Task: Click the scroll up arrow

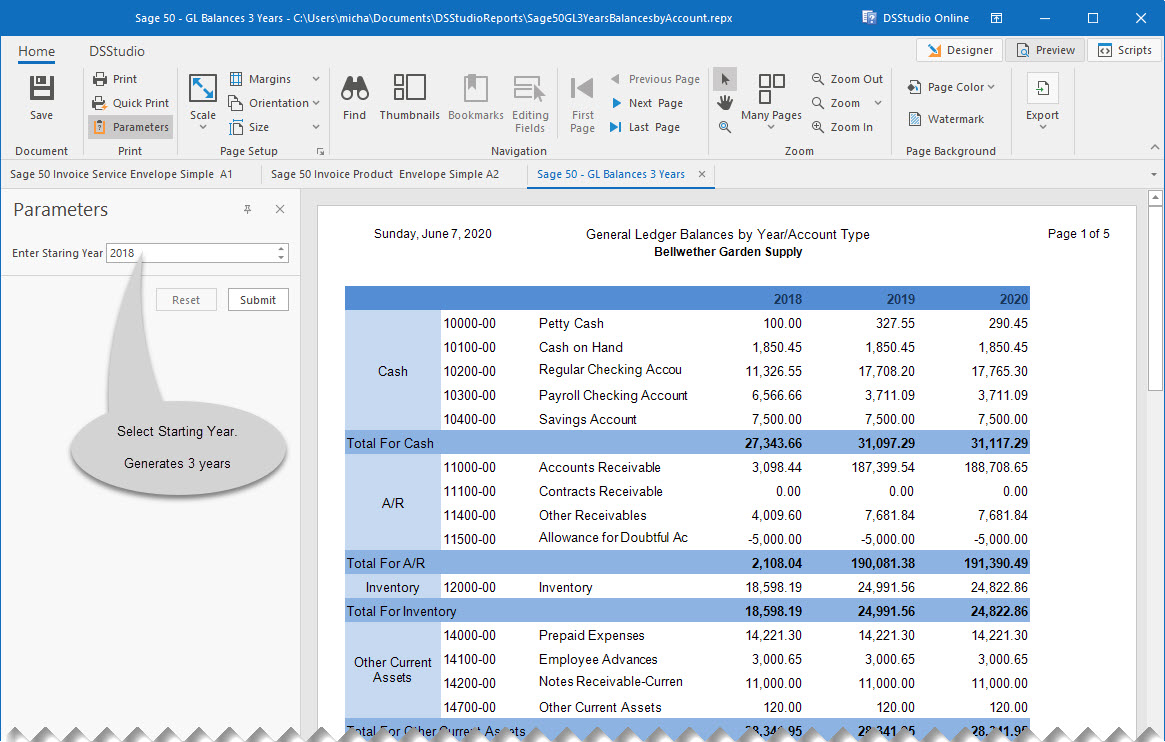Action: coord(1155,198)
